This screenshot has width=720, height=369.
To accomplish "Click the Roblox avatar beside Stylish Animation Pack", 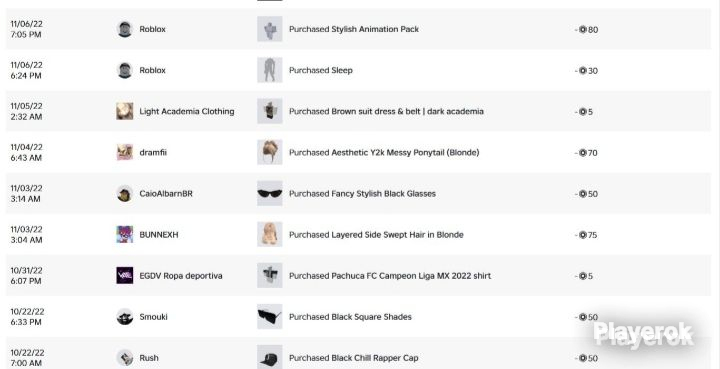I will pos(124,29).
